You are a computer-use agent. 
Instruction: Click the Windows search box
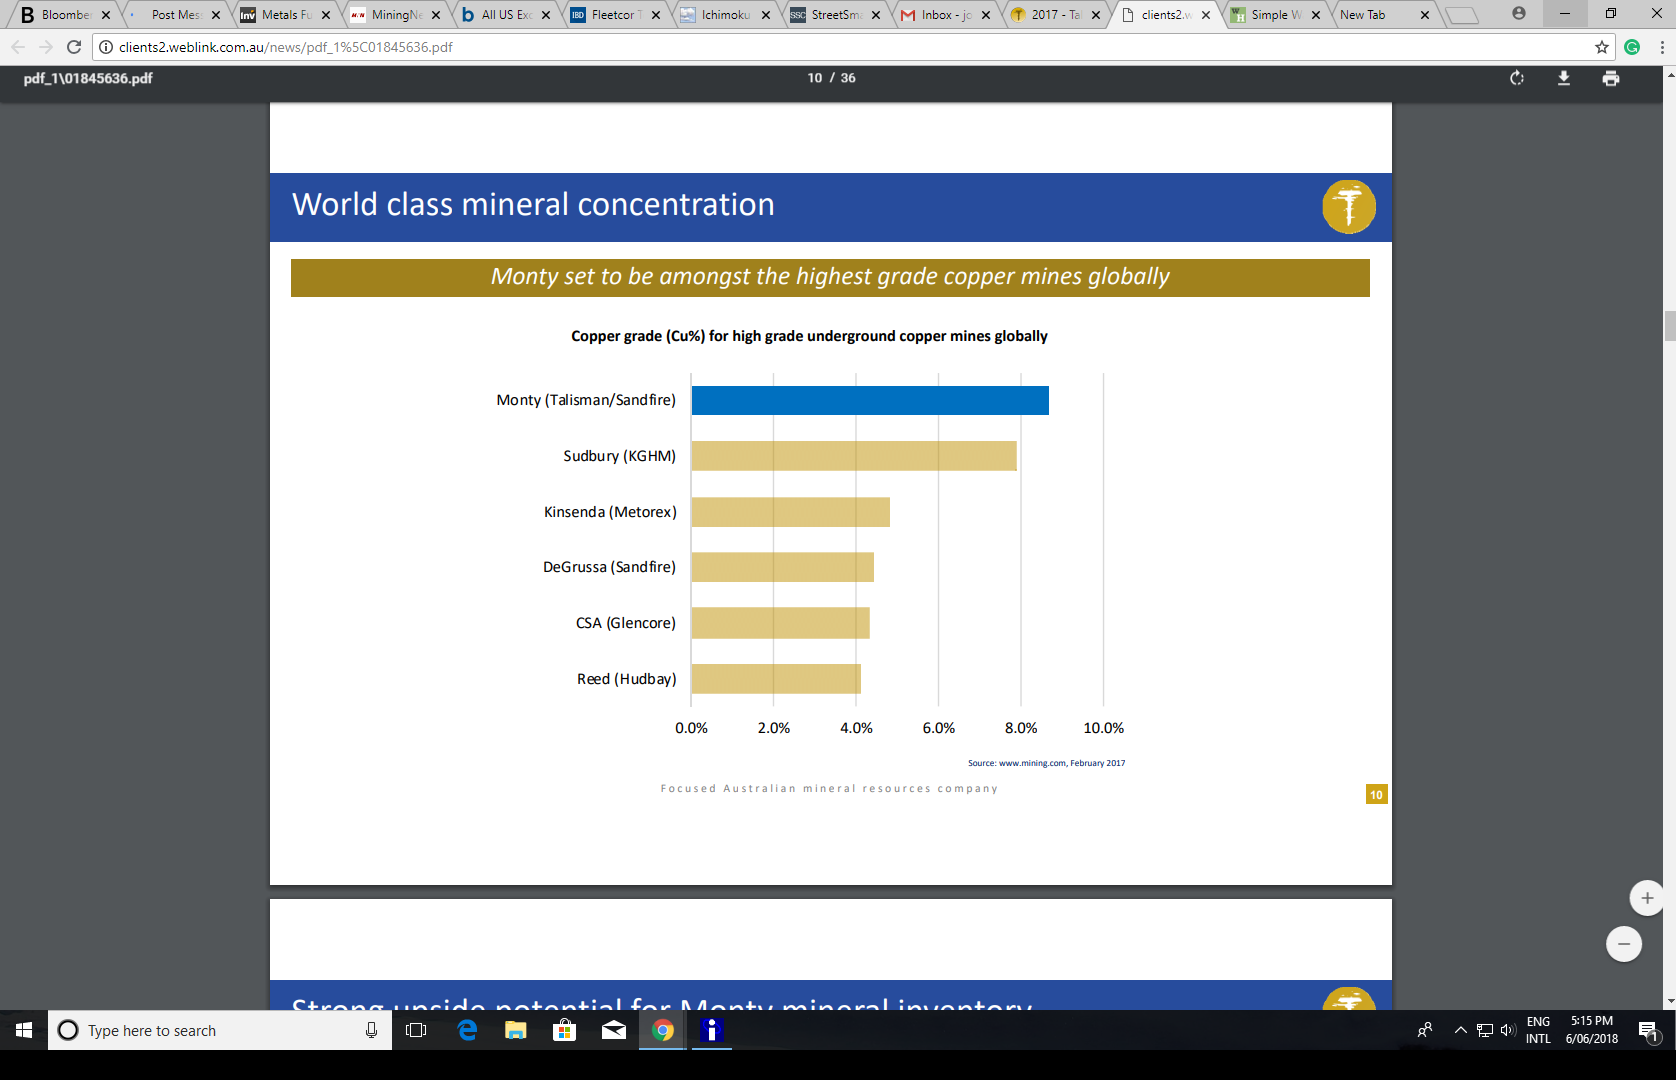220,1030
